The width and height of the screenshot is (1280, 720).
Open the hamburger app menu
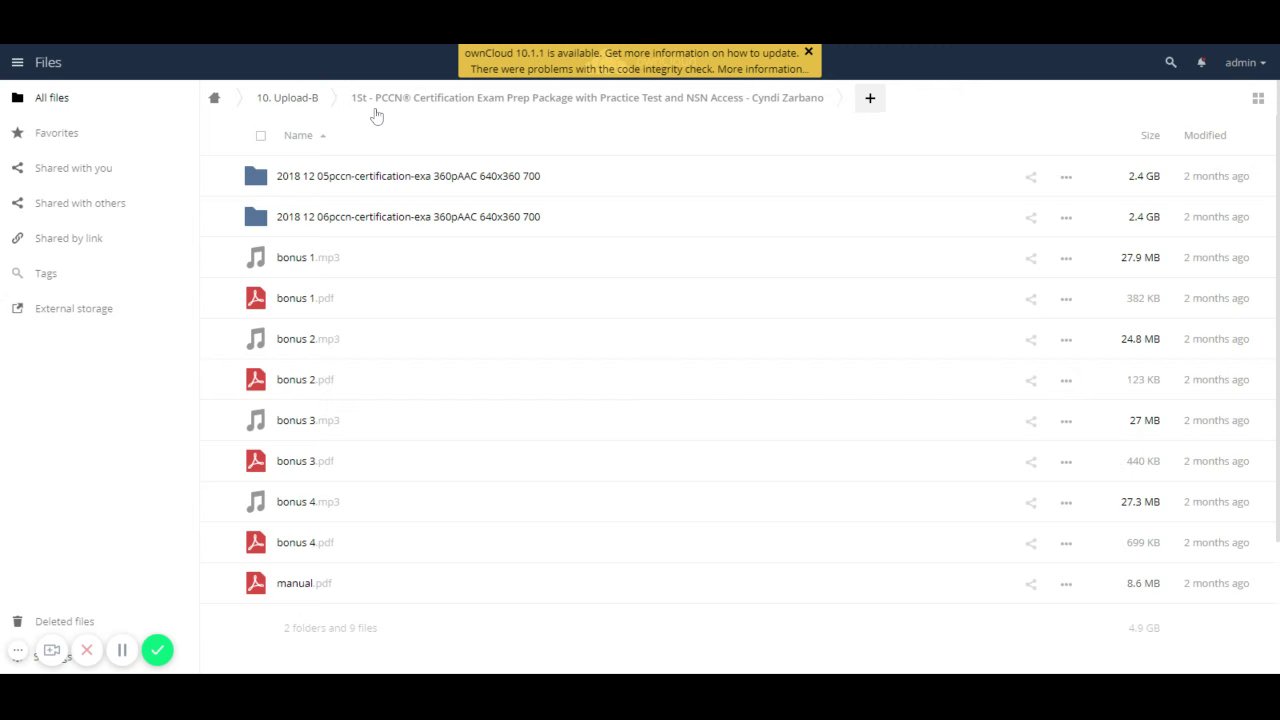click(17, 62)
